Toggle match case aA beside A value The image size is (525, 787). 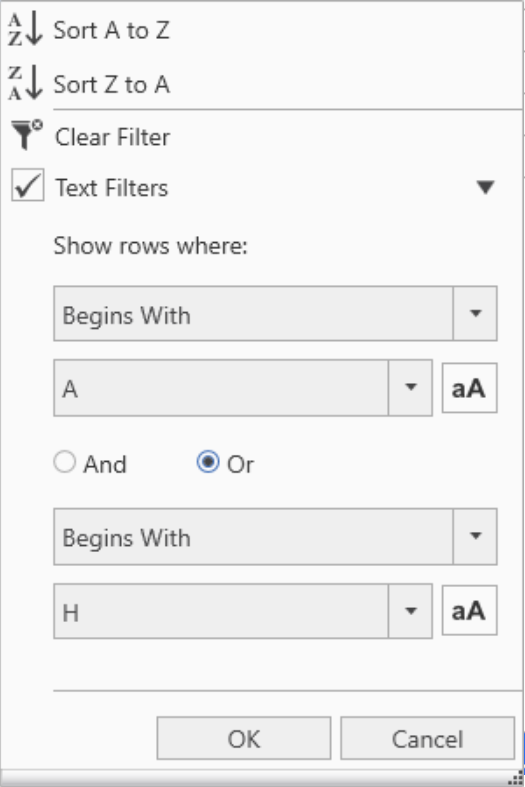point(469,388)
